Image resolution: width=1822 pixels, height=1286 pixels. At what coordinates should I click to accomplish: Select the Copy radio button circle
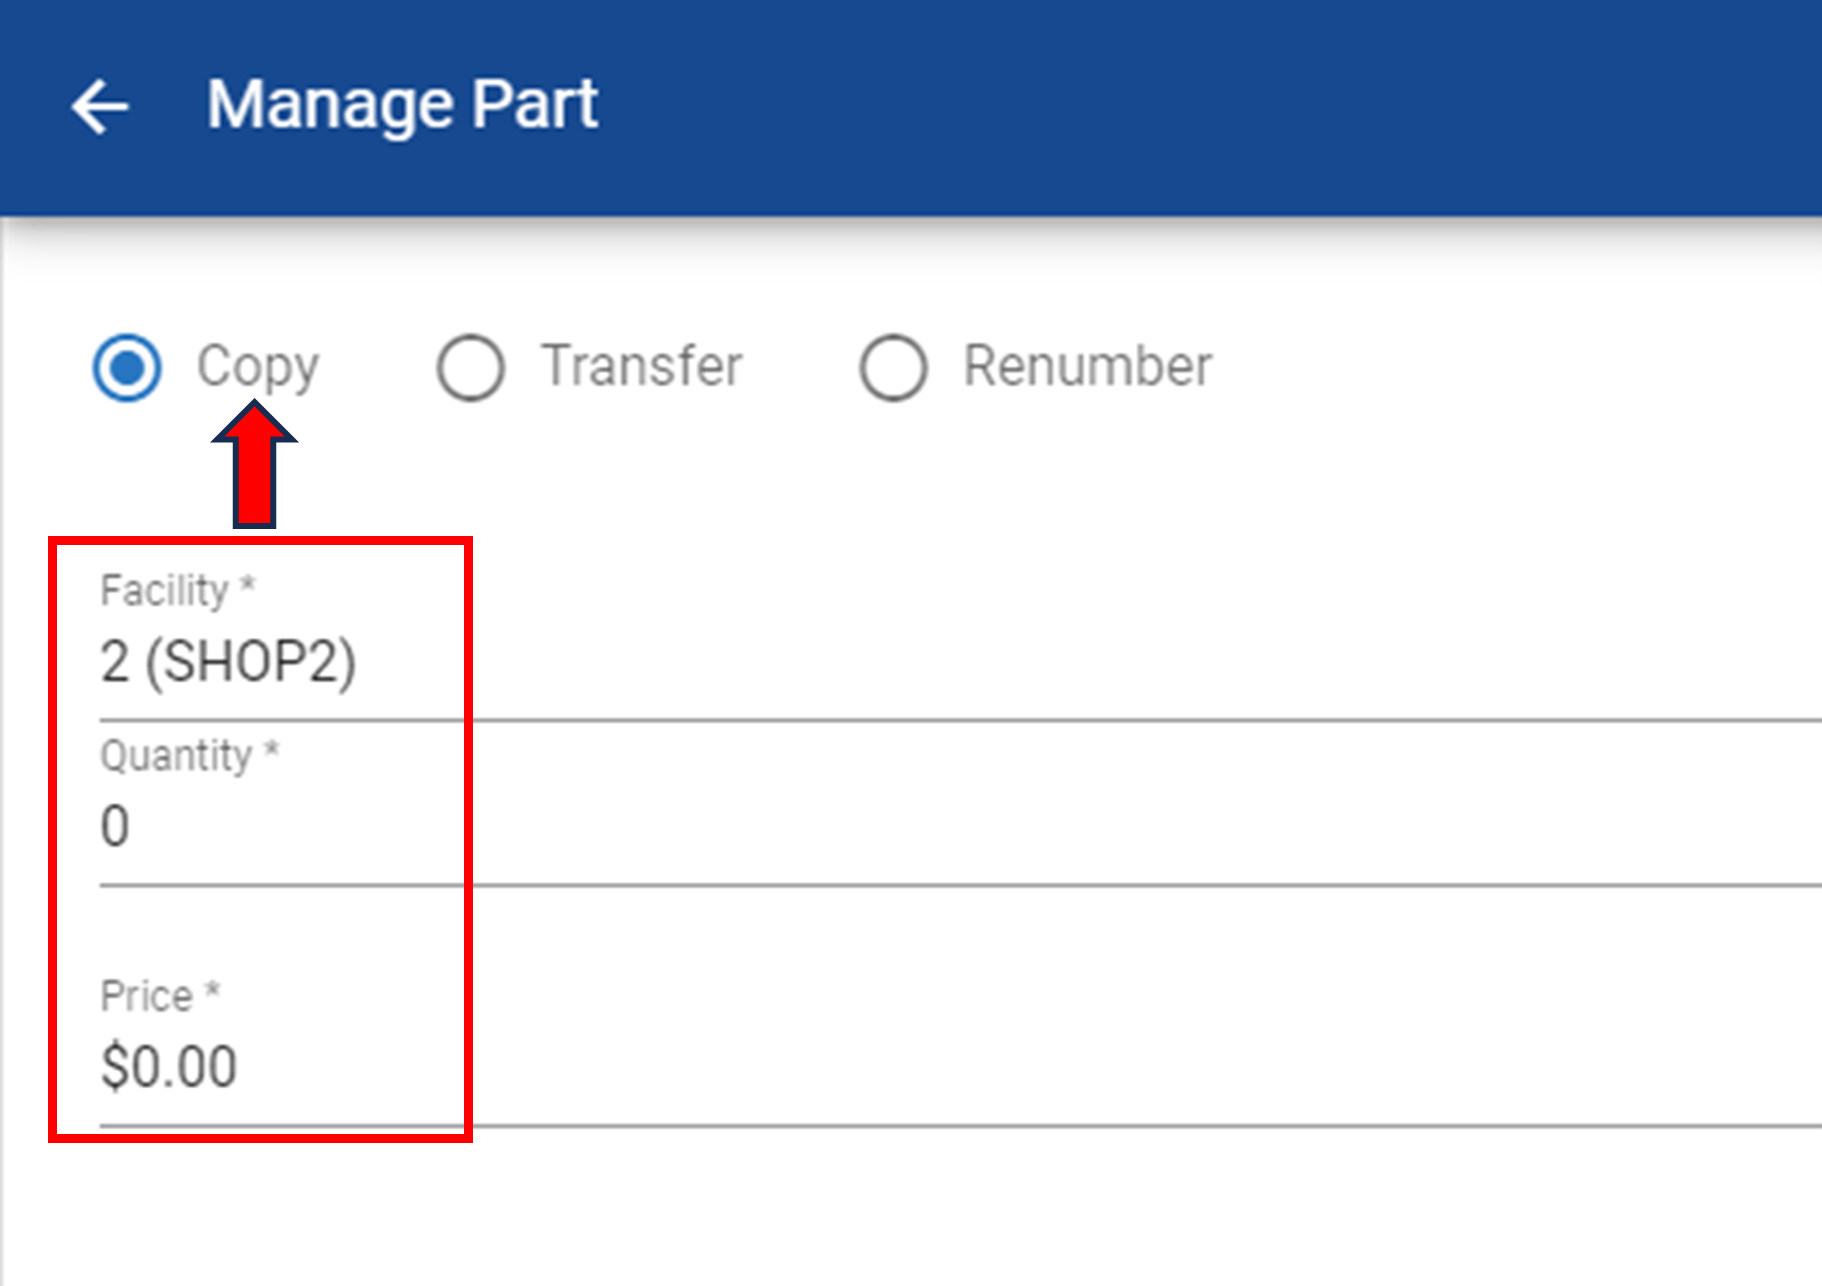127,367
